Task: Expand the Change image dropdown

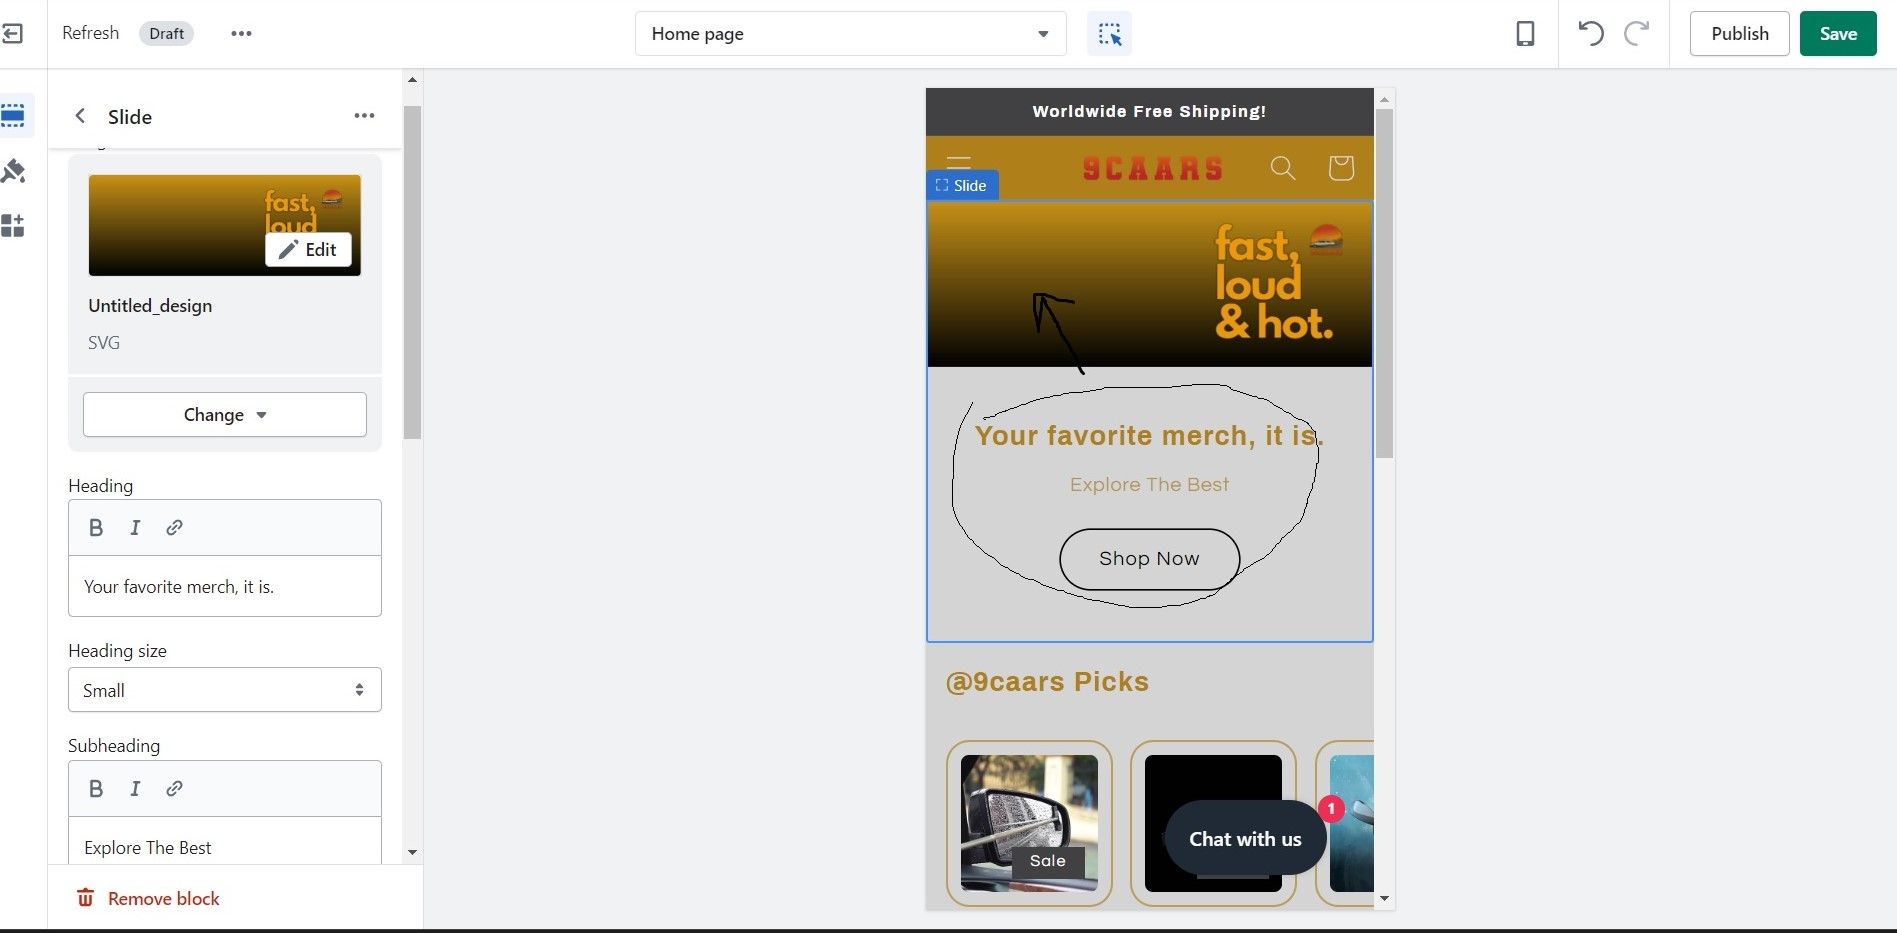Action: pos(225,414)
